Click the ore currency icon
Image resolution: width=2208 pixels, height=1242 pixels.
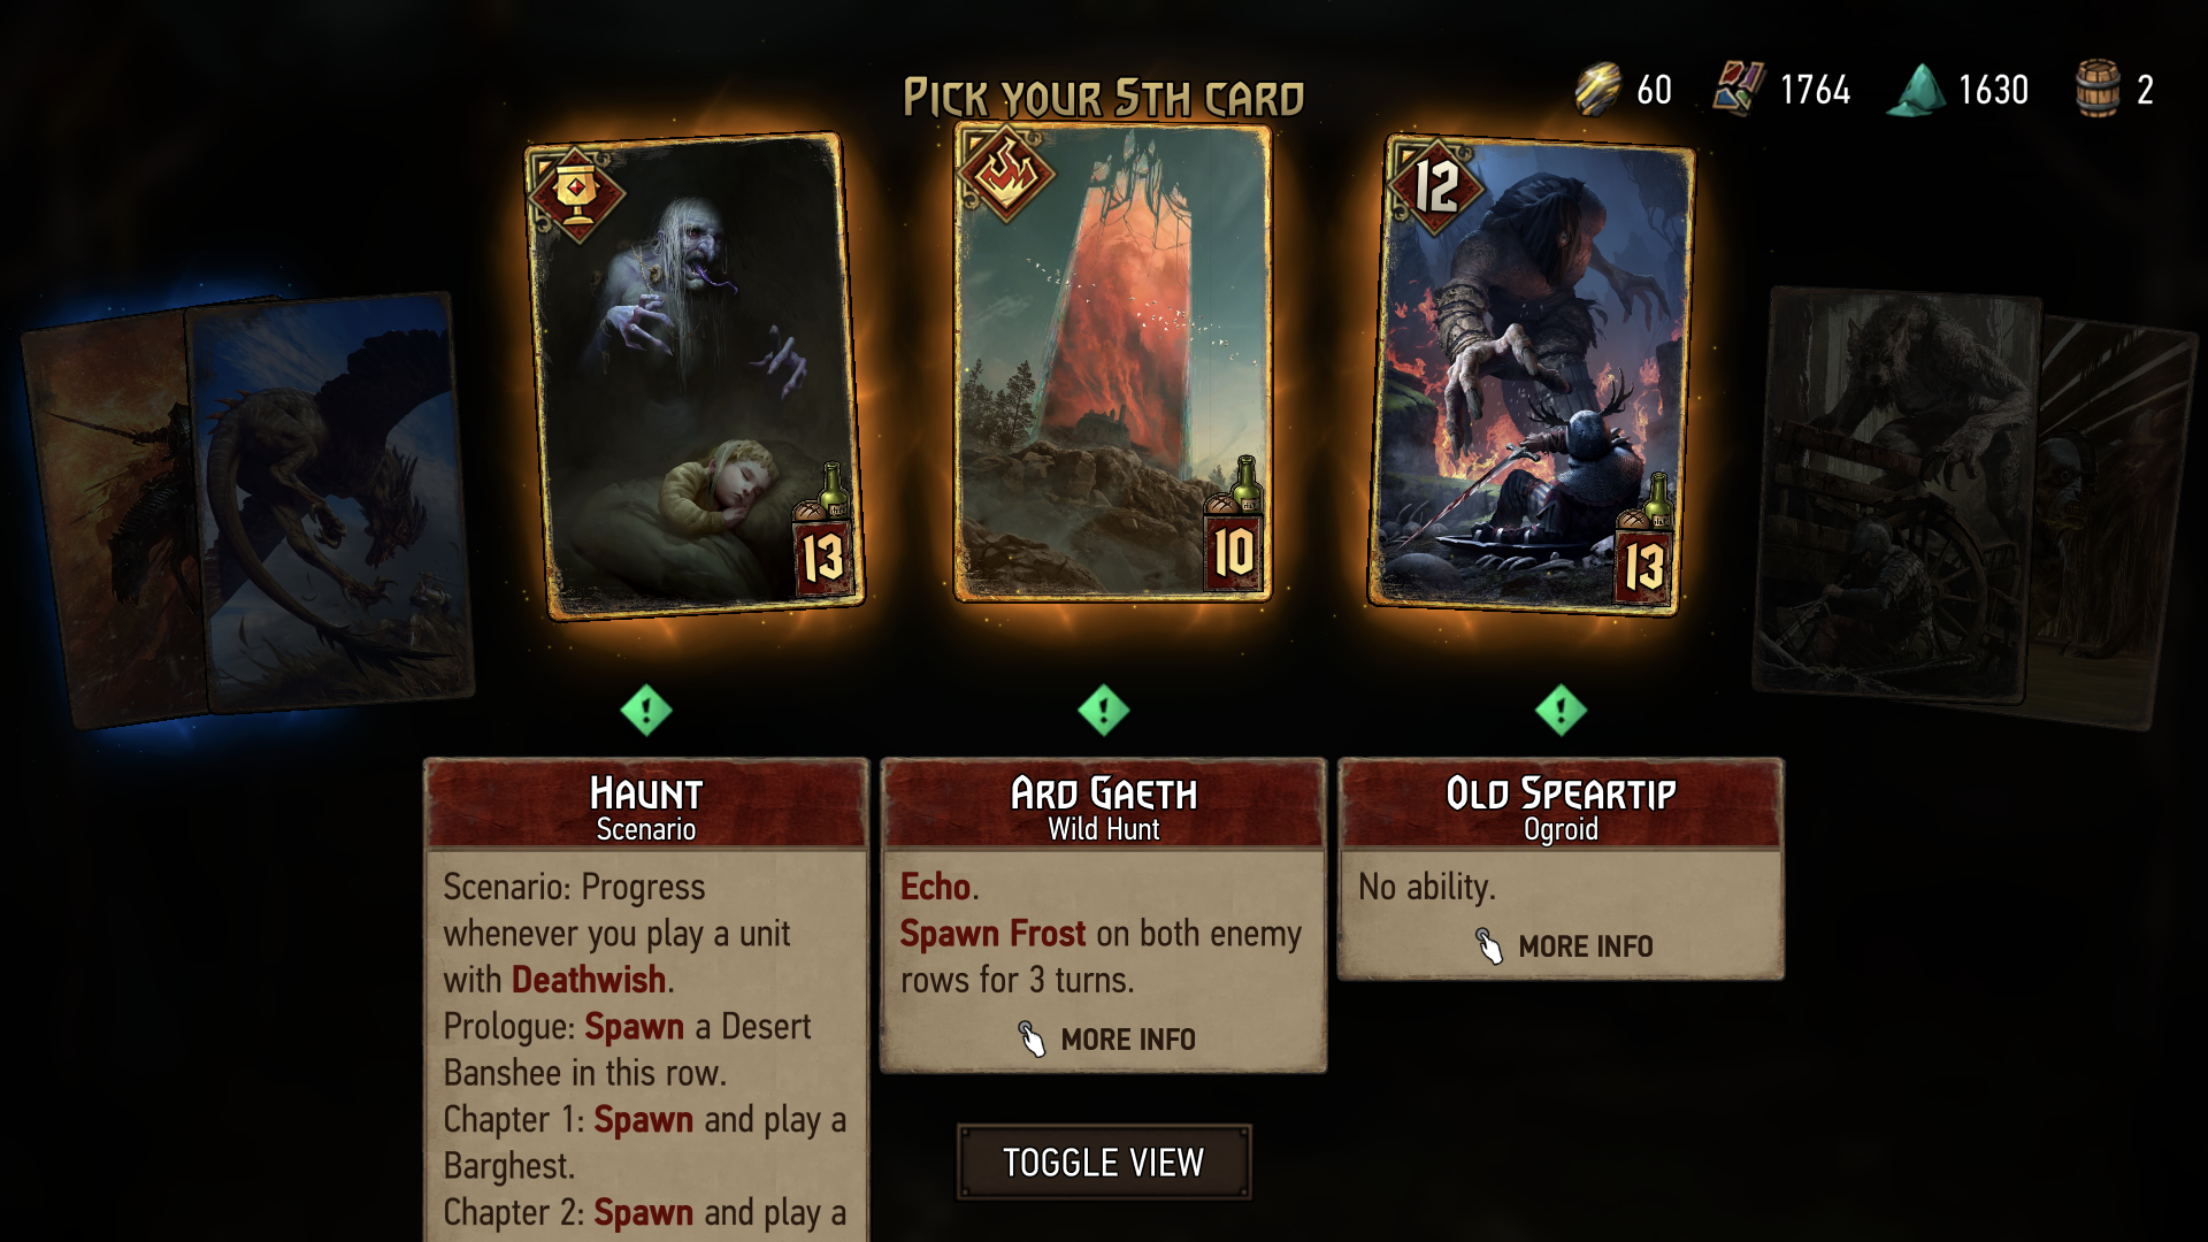tap(1598, 89)
